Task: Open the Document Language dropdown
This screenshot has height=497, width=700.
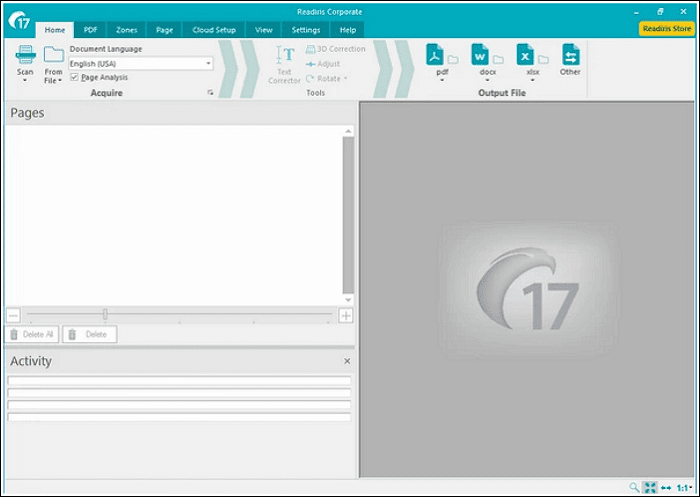Action: pyautogui.click(x=208, y=63)
